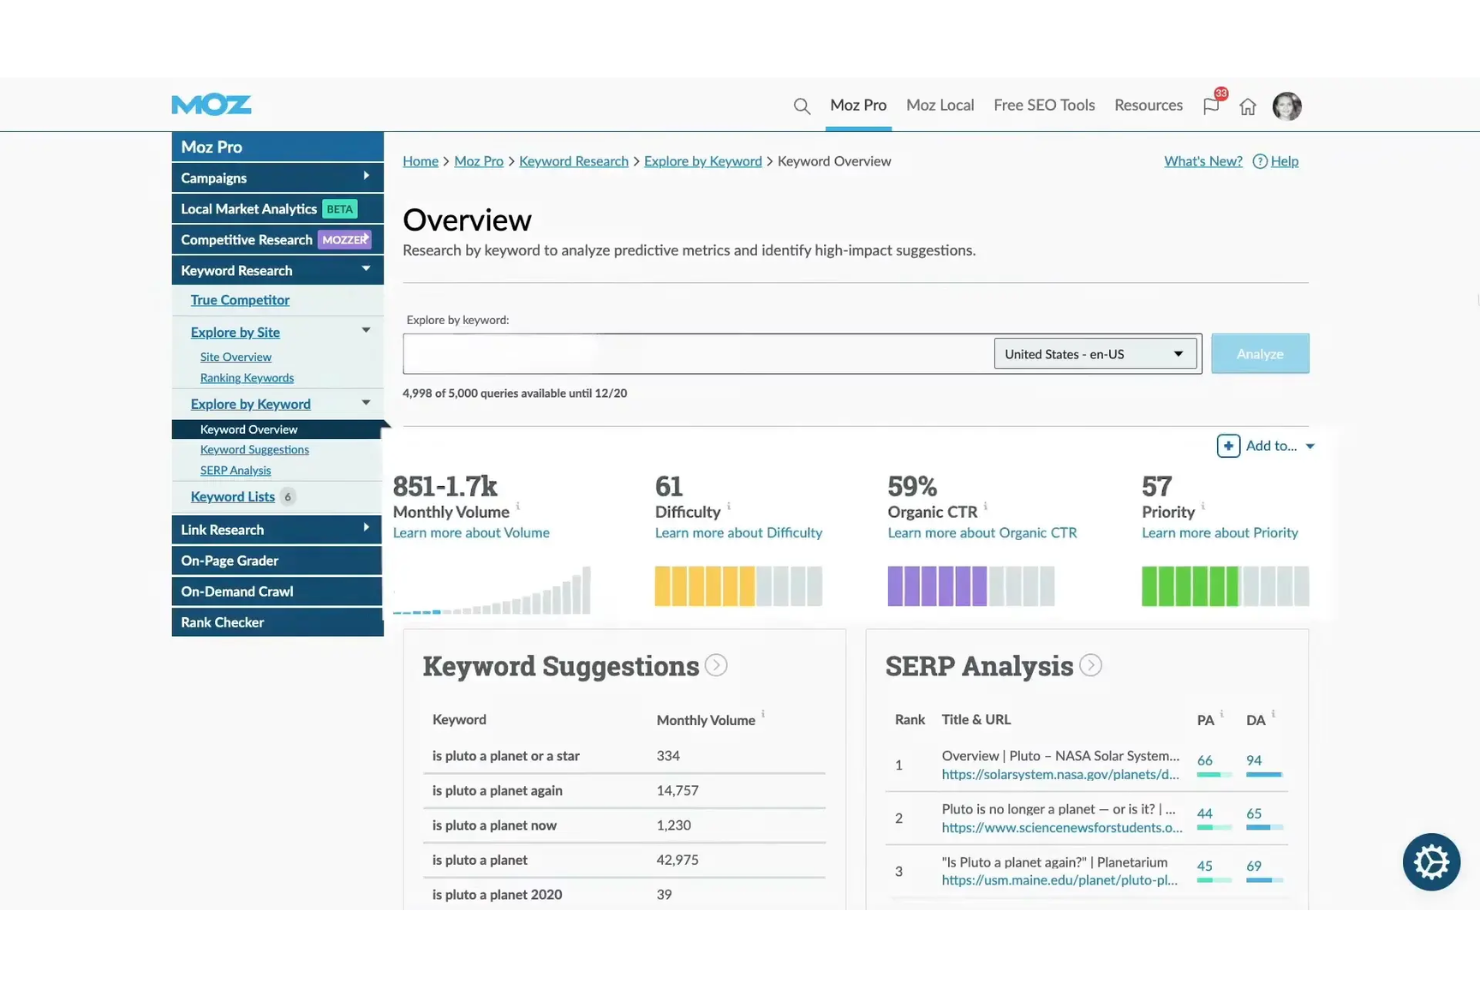This screenshot has height=987, width=1480.
Task: Click the plus icon beside Add to
Action: pos(1228,446)
